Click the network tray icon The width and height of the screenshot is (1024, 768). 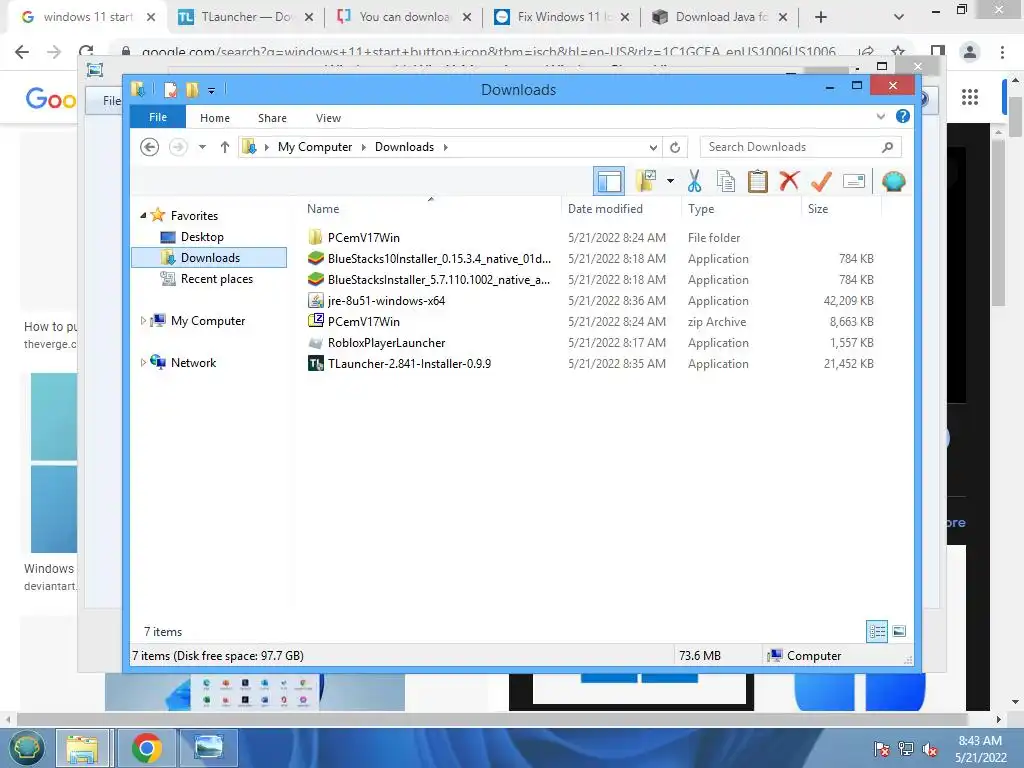(906, 749)
